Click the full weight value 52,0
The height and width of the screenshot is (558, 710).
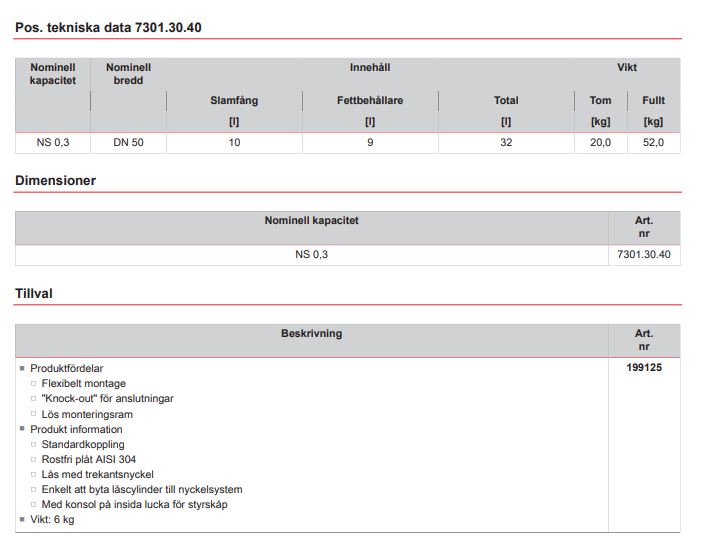[x=653, y=143]
